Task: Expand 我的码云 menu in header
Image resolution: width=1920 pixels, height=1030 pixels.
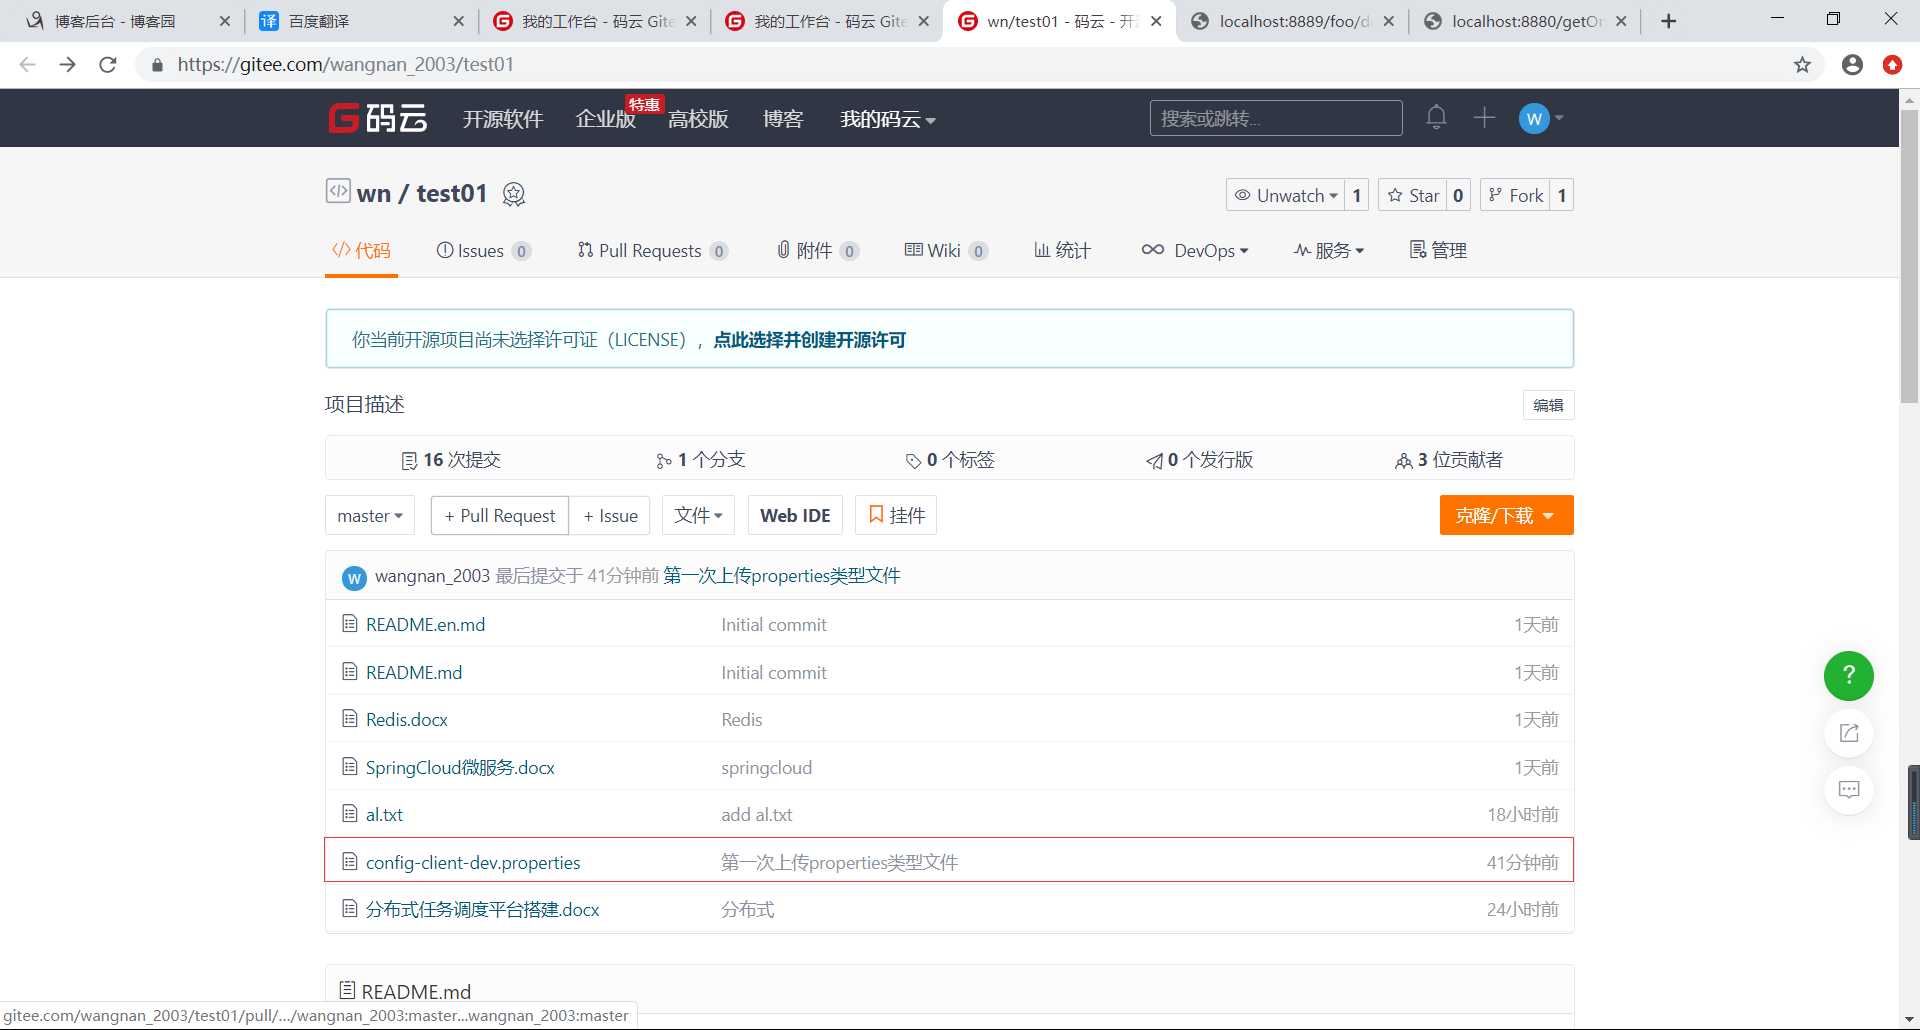Action: tap(888, 119)
